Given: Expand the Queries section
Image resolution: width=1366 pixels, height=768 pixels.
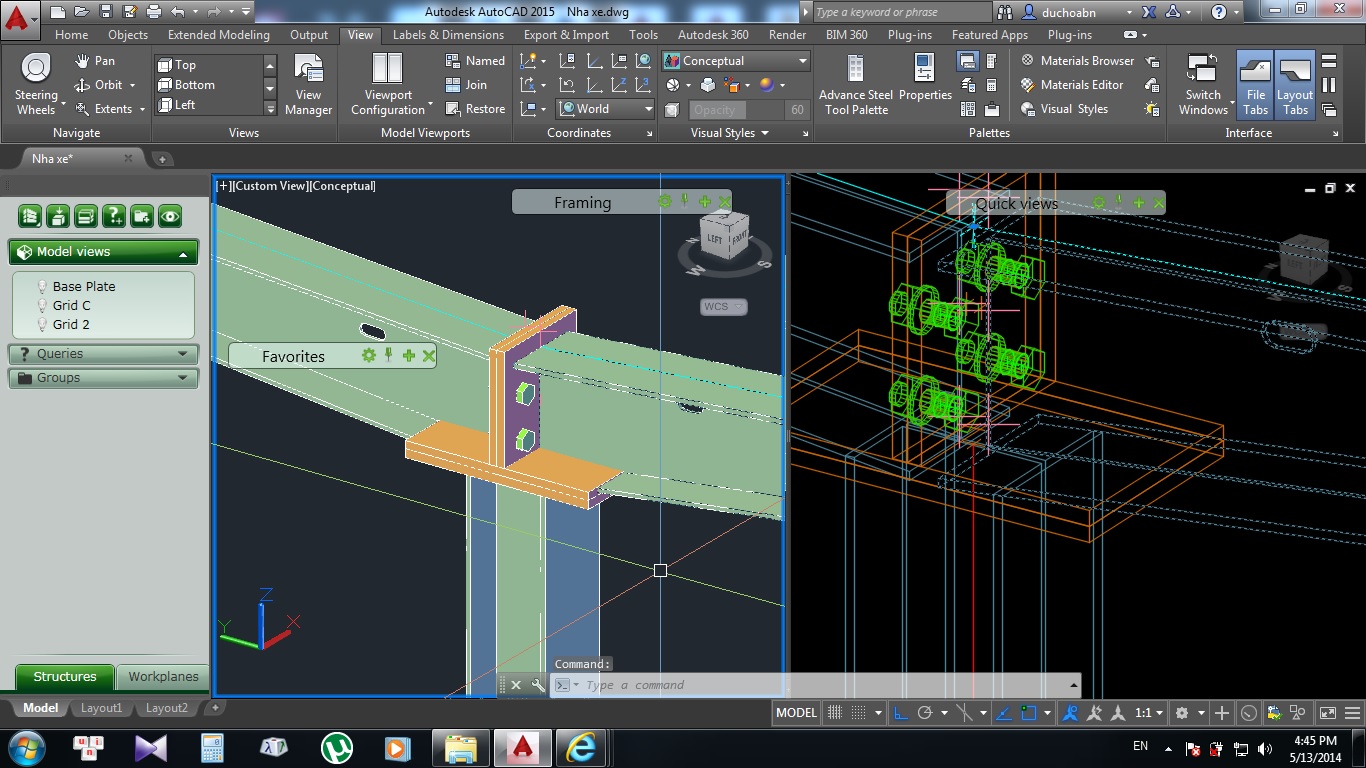Looking at the screenshot, I should 103,354.
